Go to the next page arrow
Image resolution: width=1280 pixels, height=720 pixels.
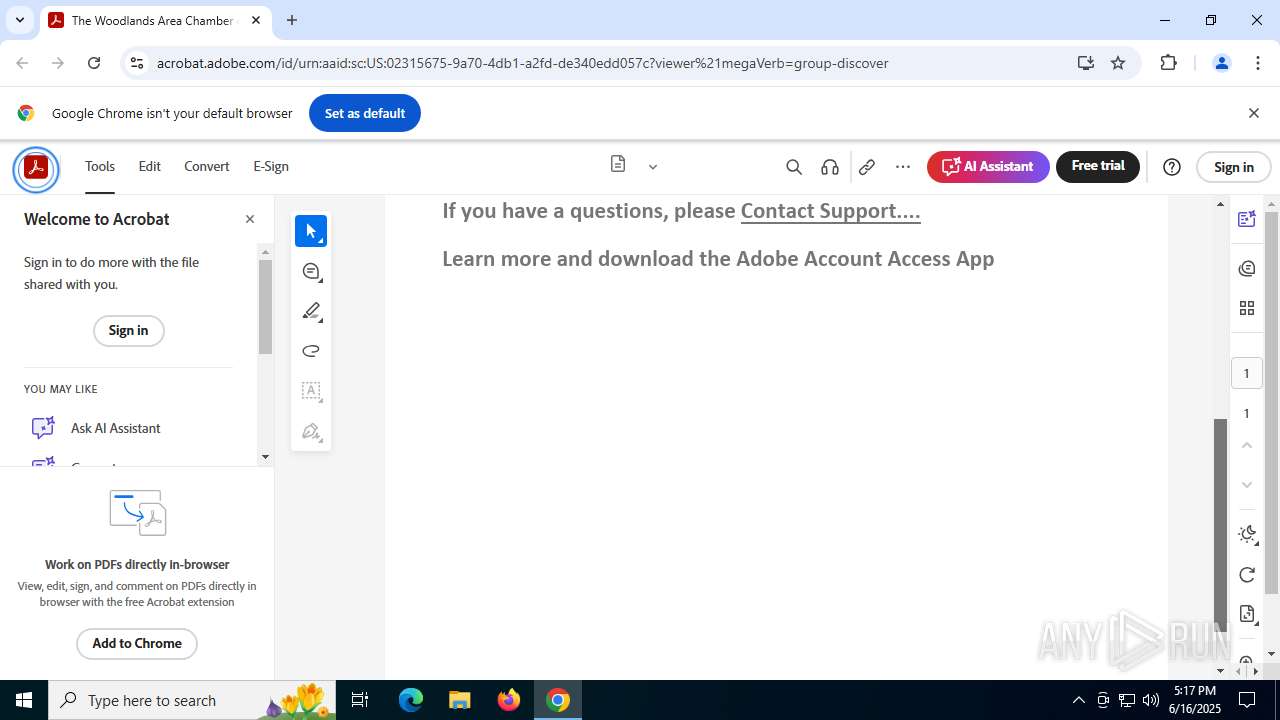coord(1247,485)
